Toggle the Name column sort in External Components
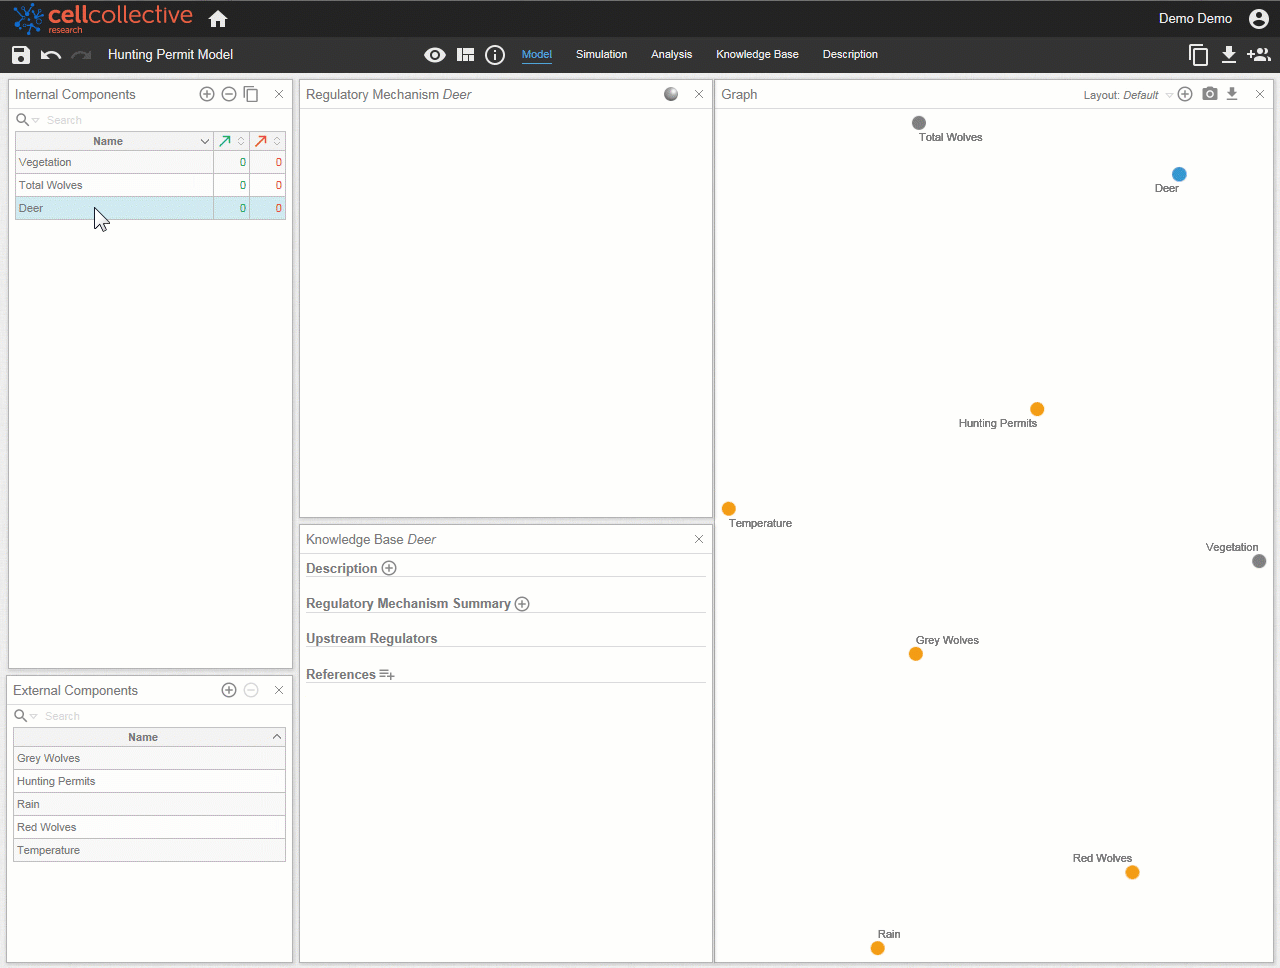Viewport: 1280px width, 968px height. (x=277, y=737)
